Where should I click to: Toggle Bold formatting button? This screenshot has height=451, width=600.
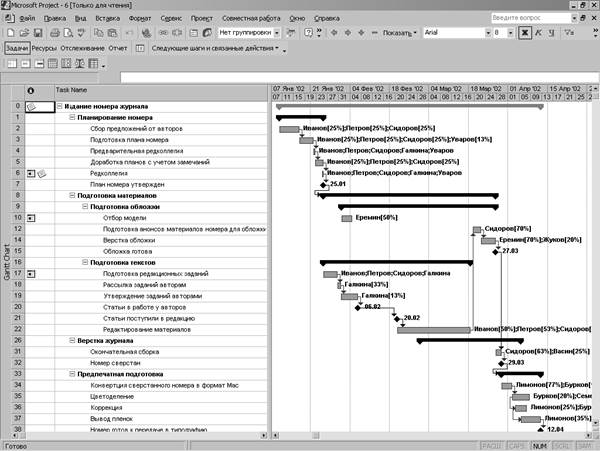click(x=523, y=33)
